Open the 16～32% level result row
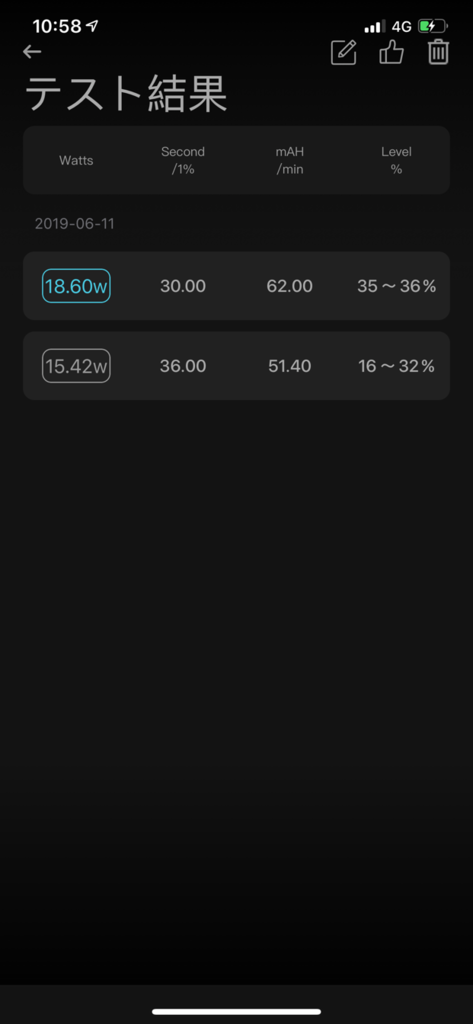 tap(236, 366)
